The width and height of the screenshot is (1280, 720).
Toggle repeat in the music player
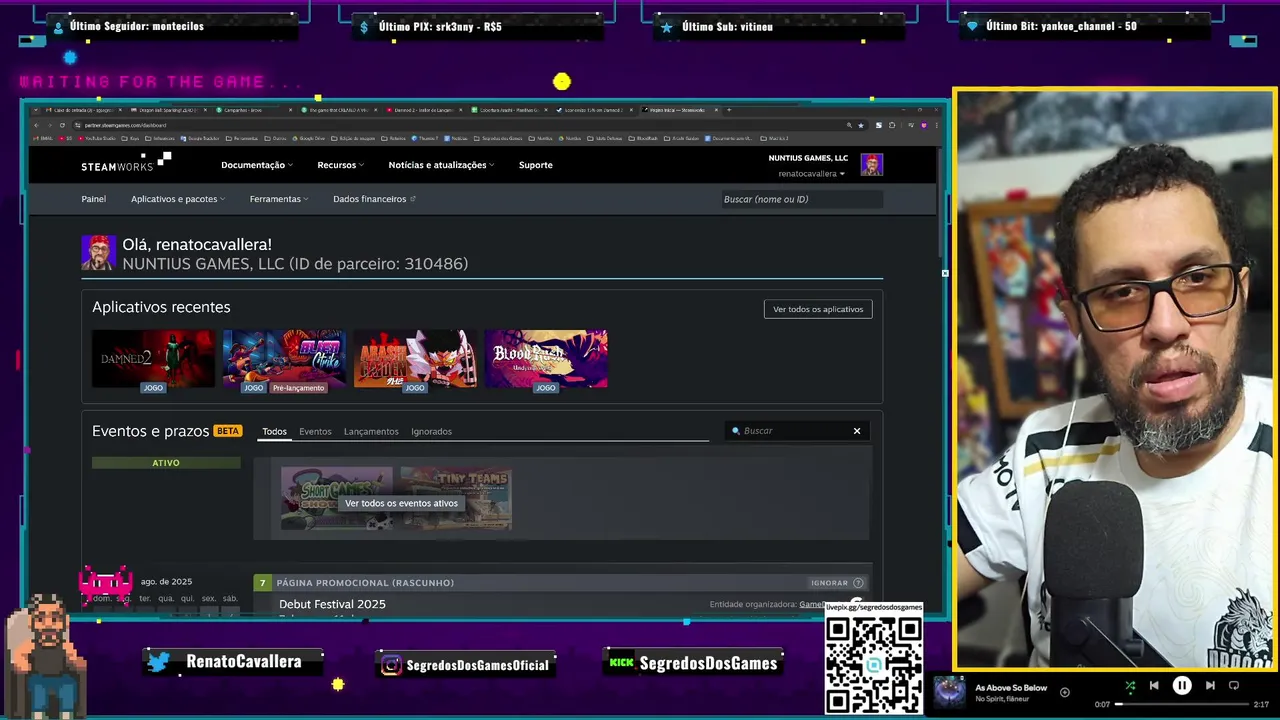click(x=1234, y=686)
